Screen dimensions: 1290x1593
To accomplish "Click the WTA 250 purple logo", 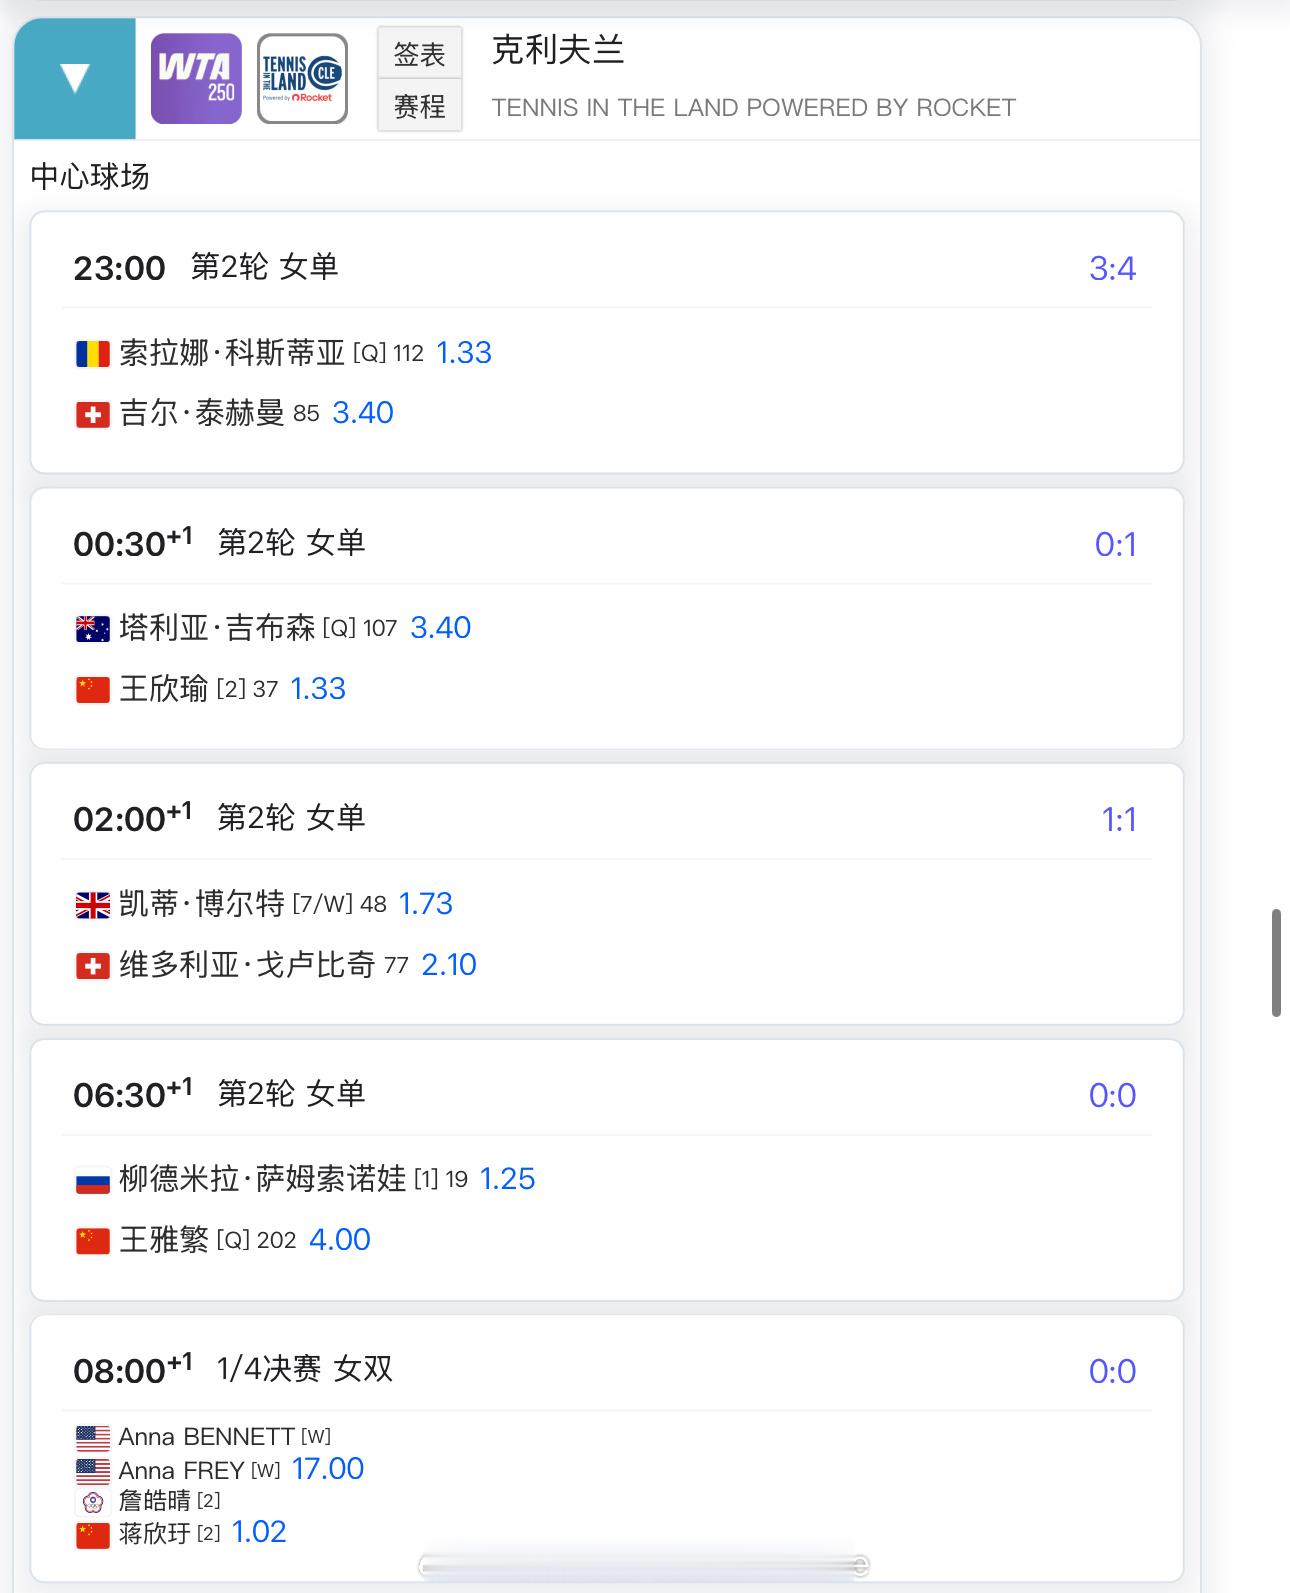I will [x=196, y=78].
